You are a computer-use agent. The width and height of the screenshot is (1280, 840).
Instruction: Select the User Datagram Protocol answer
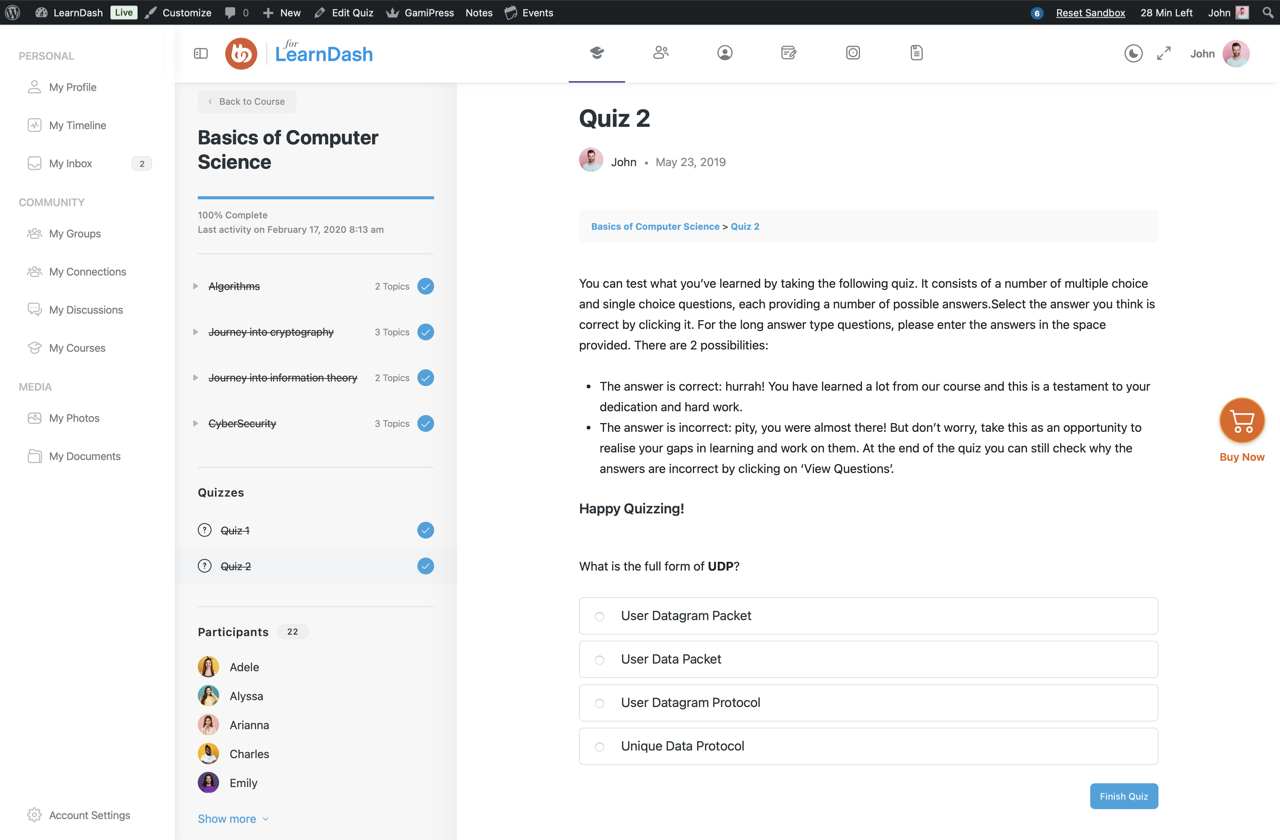click(x=600, y=703)
